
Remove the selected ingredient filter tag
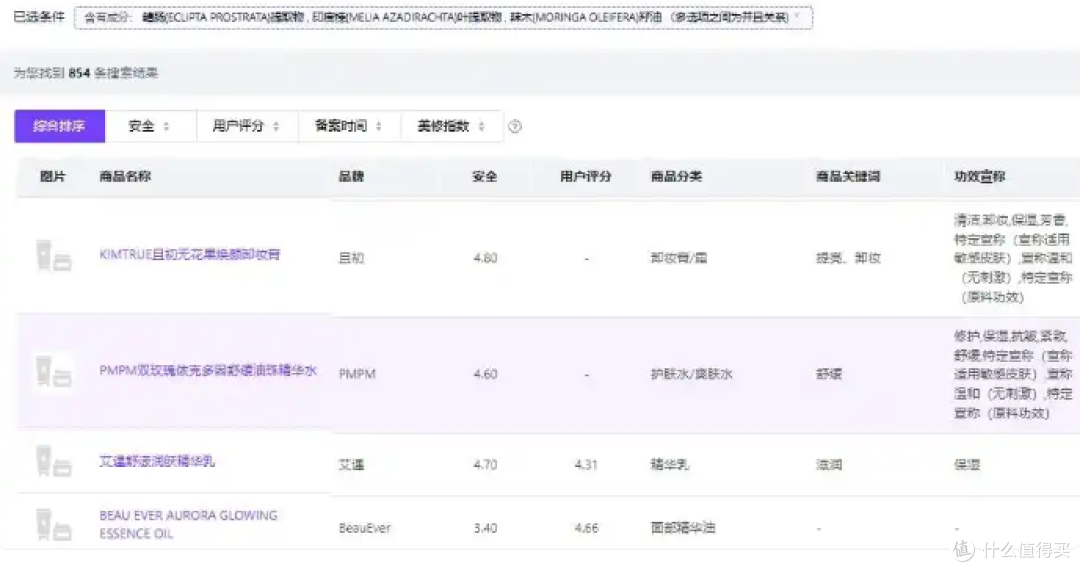tap(797, 17)
